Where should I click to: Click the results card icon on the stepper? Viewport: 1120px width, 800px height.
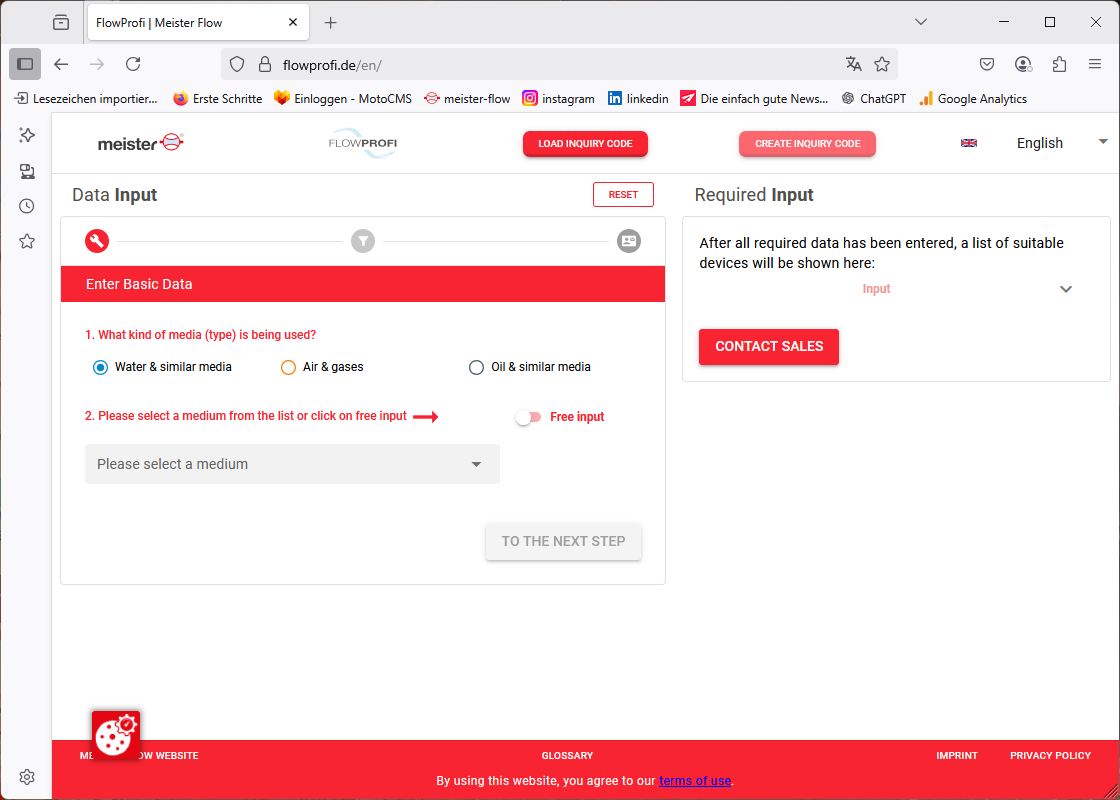tap(629, 241)
